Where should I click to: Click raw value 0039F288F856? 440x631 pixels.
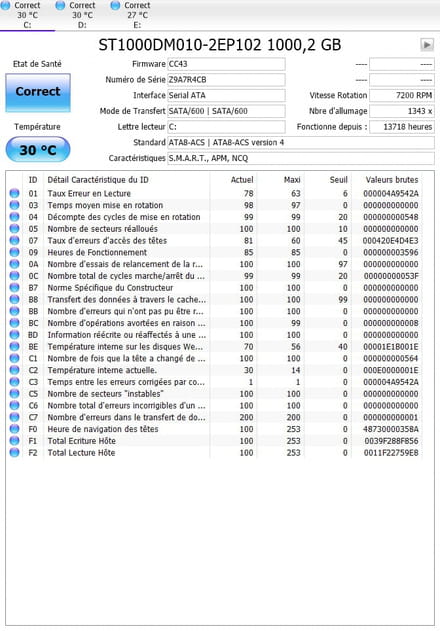(391, 441)
